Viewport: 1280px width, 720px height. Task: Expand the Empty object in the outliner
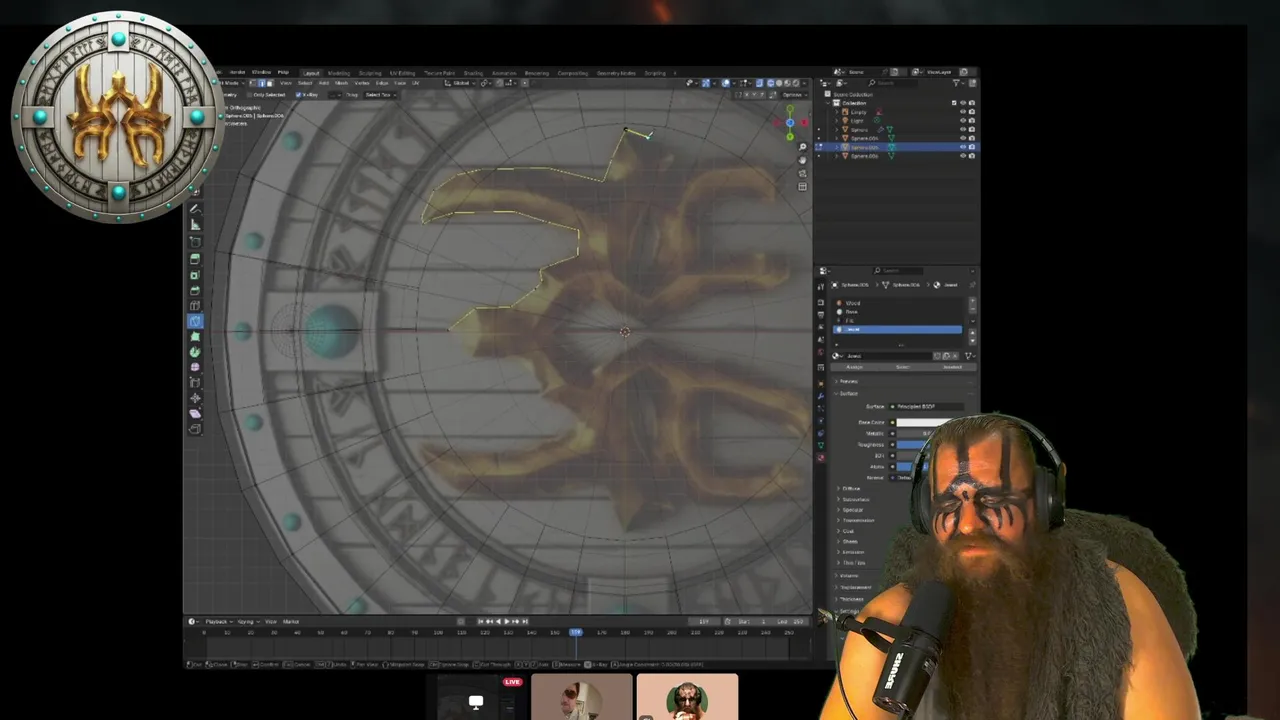click(x=837, y=111)
